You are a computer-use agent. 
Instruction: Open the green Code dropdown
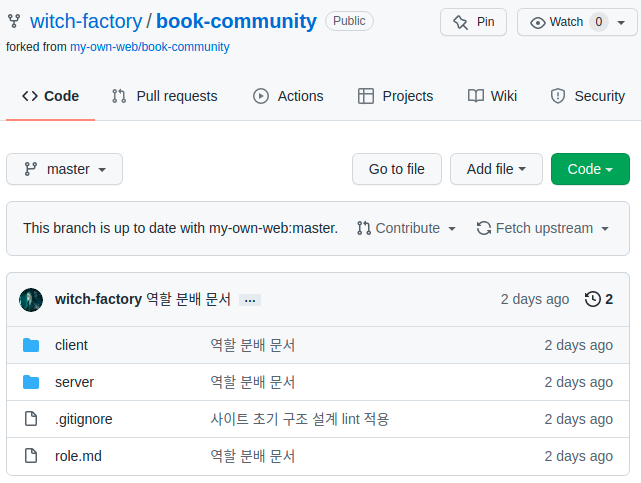[x=590, y=169]
